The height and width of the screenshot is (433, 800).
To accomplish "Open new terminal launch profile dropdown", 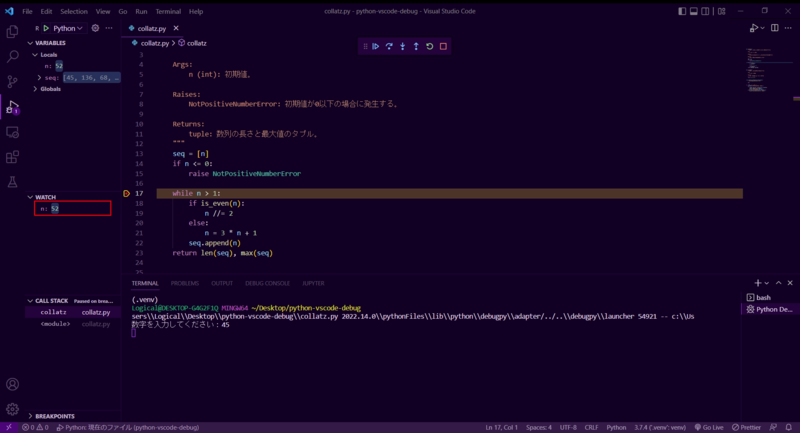I will tap(766, 283).
